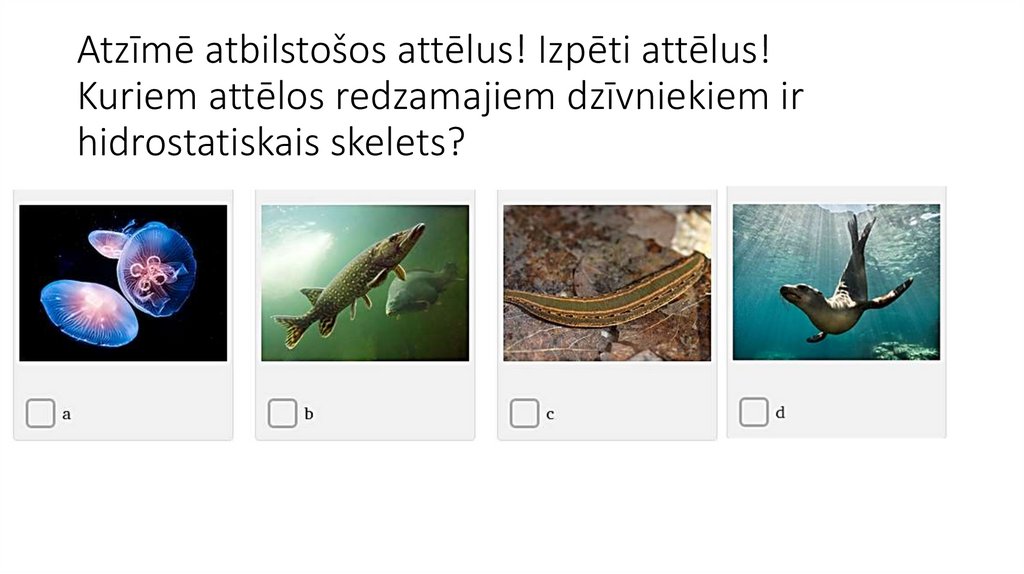Click the text 'Kuriem attēlos redzamajiem dzīvniekiem ir'

pos(440,96)
